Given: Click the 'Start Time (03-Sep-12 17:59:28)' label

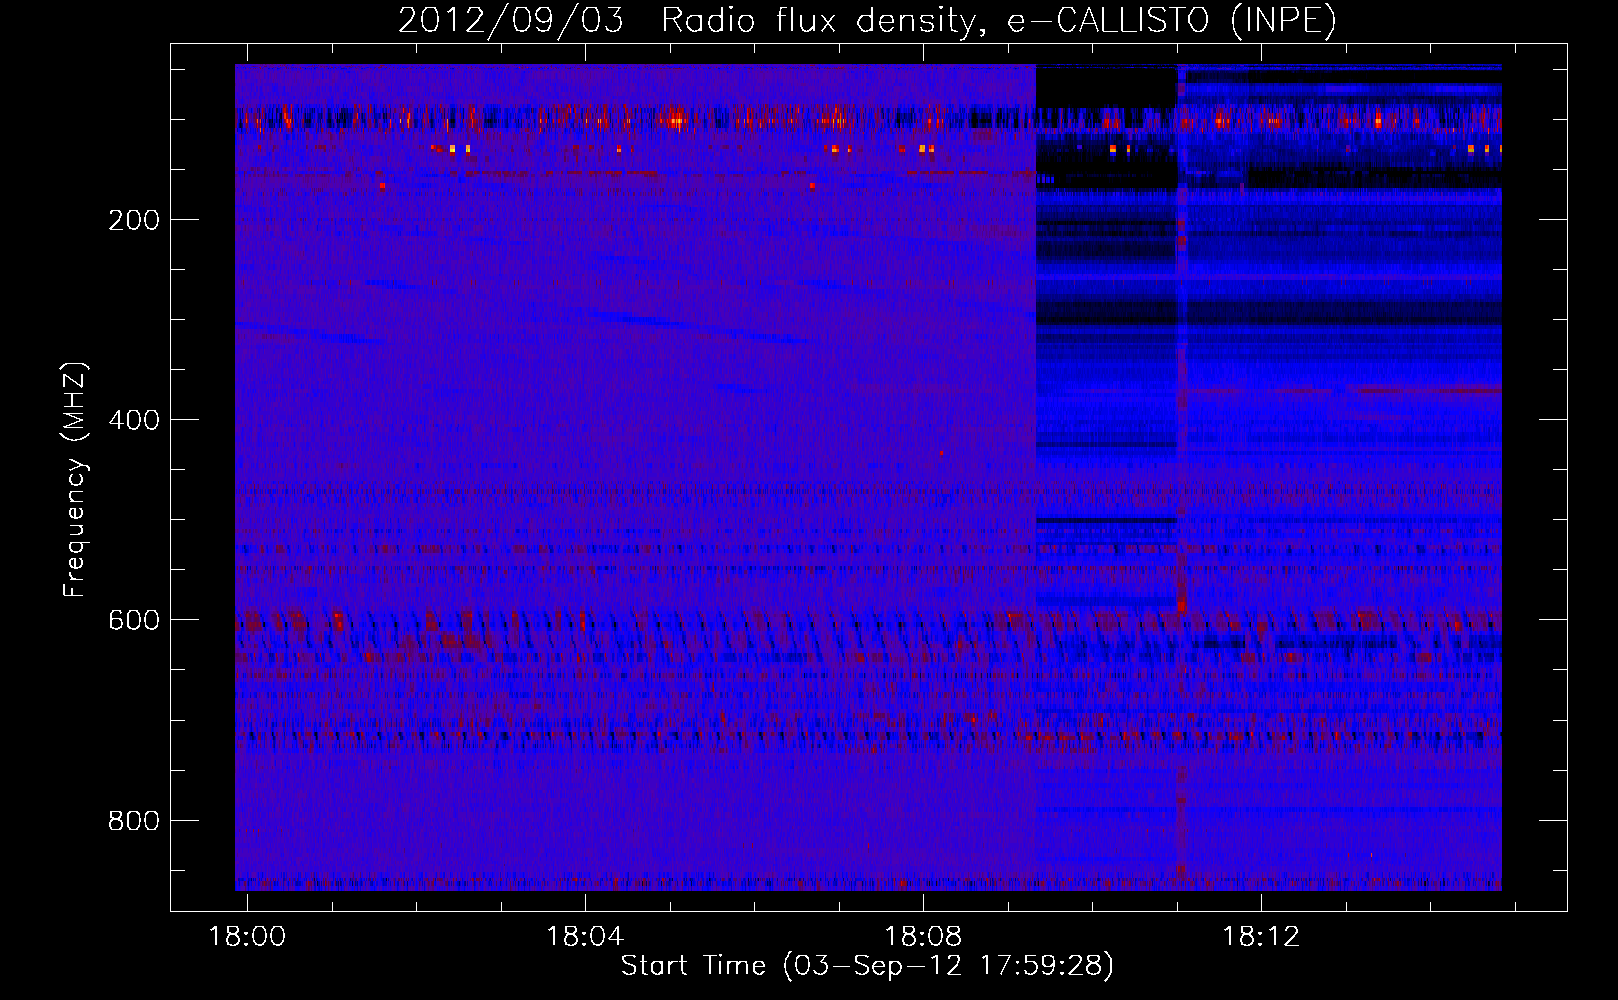Looking at the screenshot, I should point(867,966).
